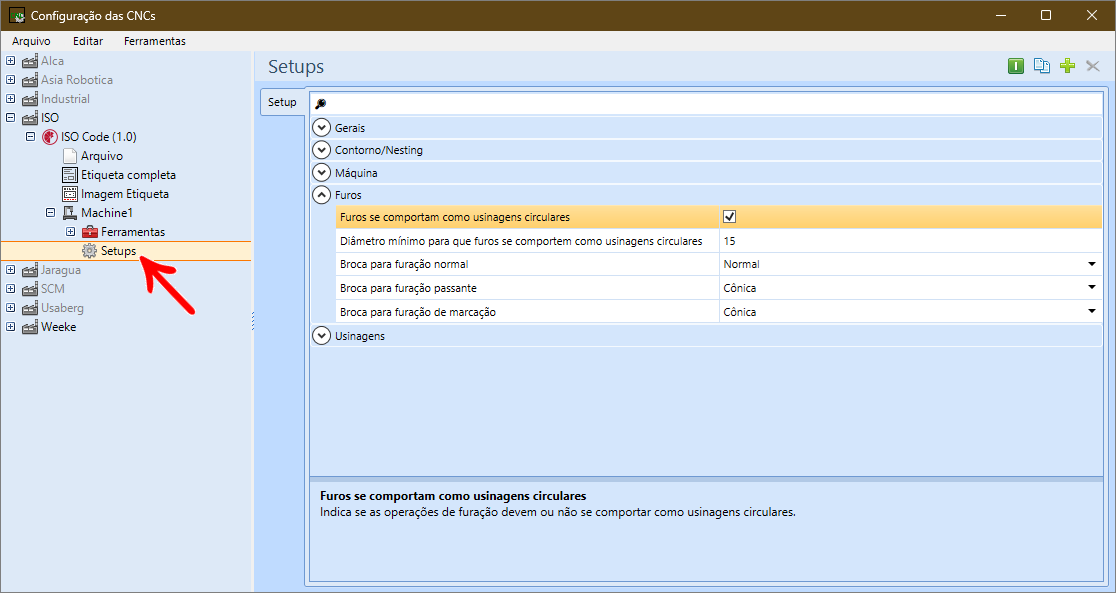The image size is (1116, 593).
Task: Open Broca para furação de marcação dropdown
Action: 1092,312
